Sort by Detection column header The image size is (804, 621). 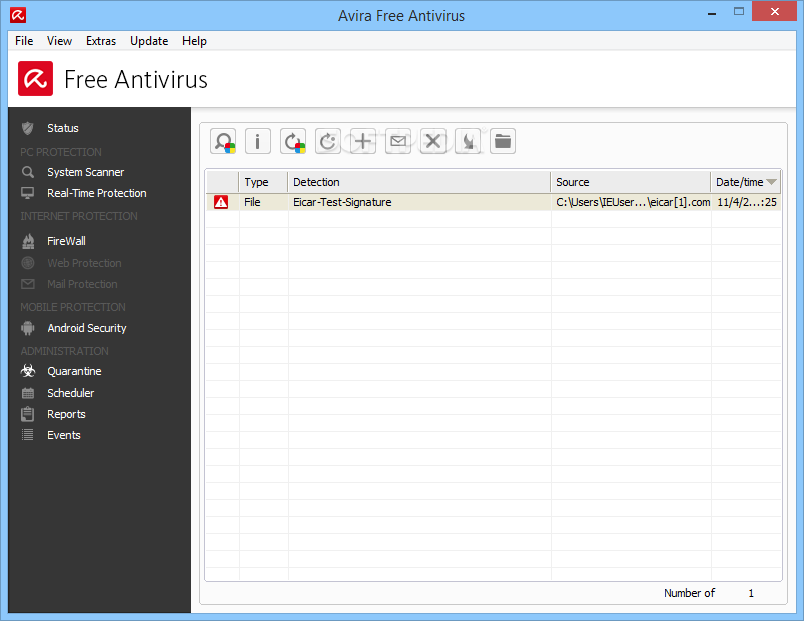tap(419, 182)
